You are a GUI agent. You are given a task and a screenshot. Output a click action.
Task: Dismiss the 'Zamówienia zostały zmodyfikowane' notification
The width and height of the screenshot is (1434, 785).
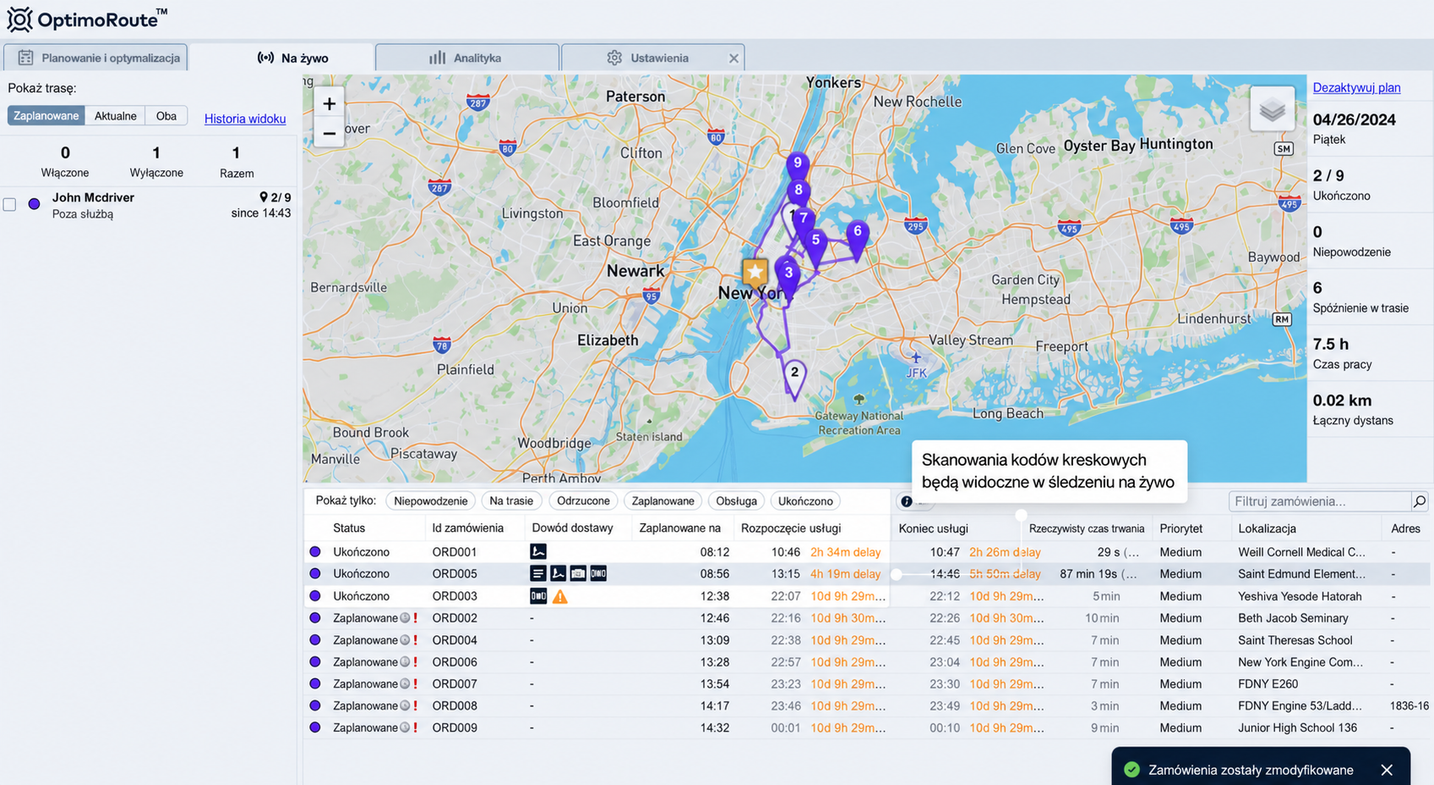(x=1387, y=770)
